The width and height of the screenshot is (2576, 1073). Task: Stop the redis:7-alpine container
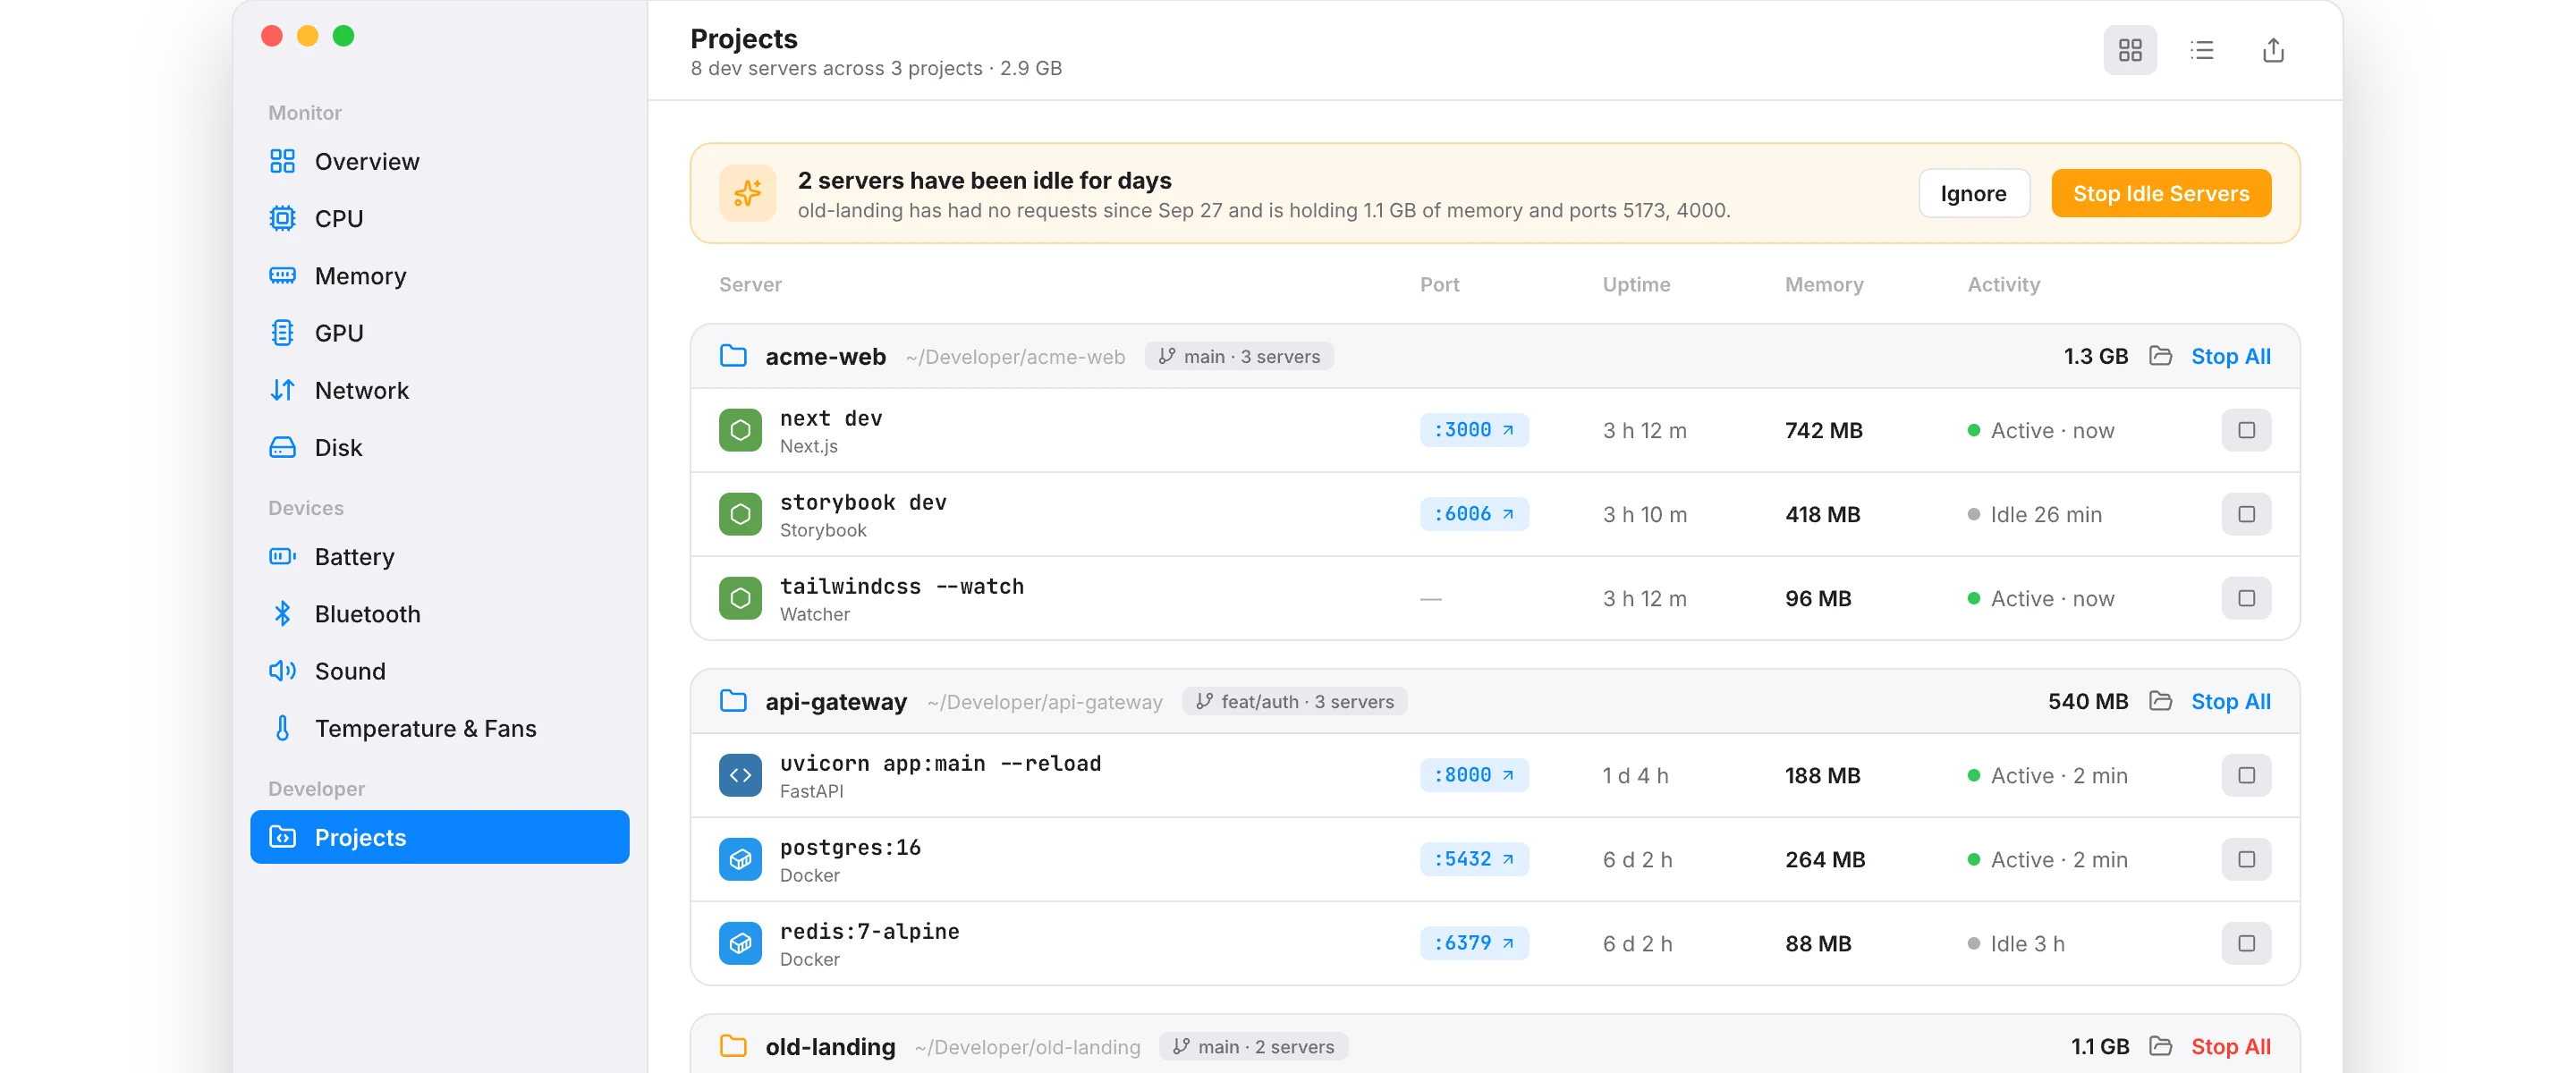click(x=2245, y=943)
